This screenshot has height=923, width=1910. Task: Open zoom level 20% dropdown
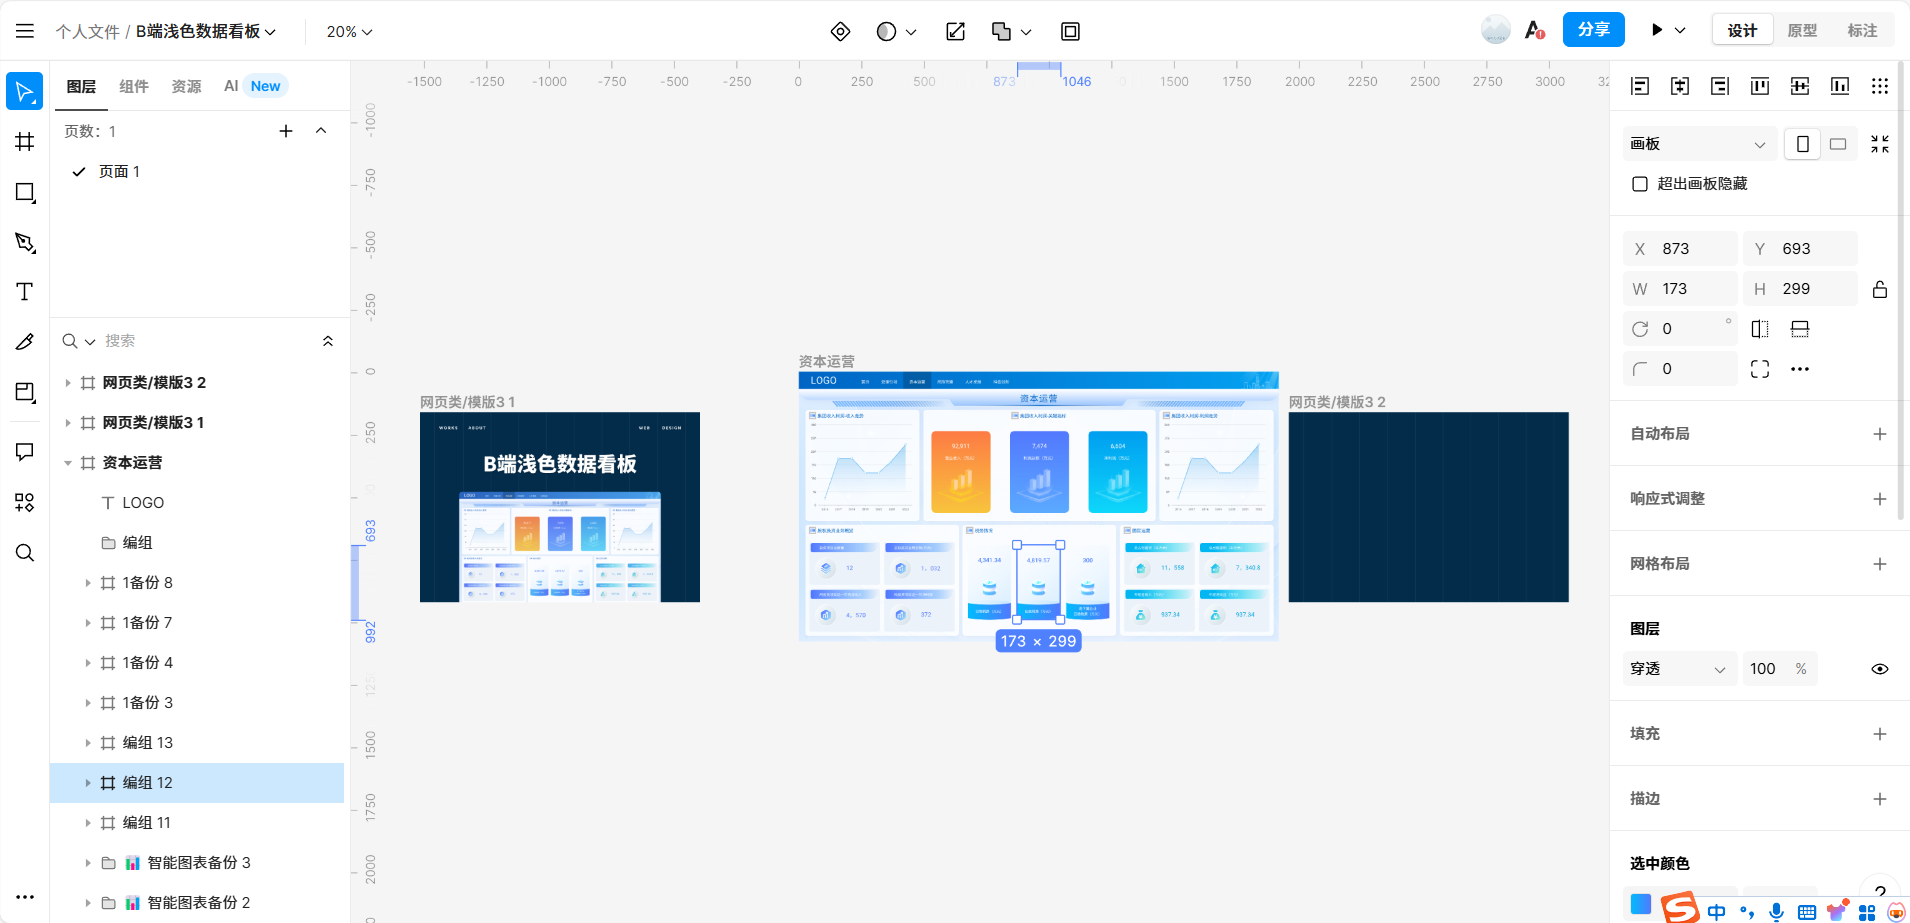349,32
